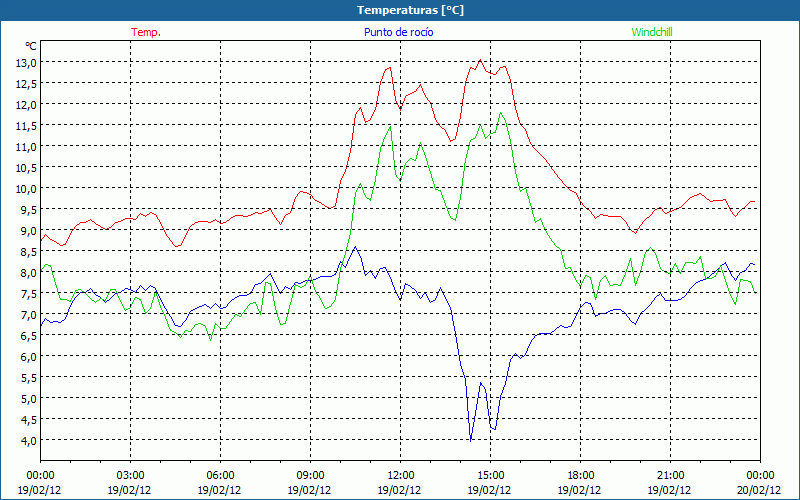Click the '5,5' y-axis value
The image size is (800, 500).
pos(29,378)
